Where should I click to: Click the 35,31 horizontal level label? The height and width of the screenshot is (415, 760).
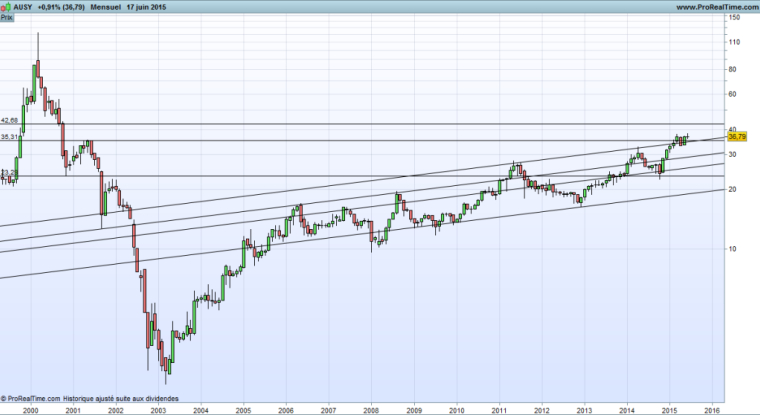pyautogui.click(x=10, y=137)
